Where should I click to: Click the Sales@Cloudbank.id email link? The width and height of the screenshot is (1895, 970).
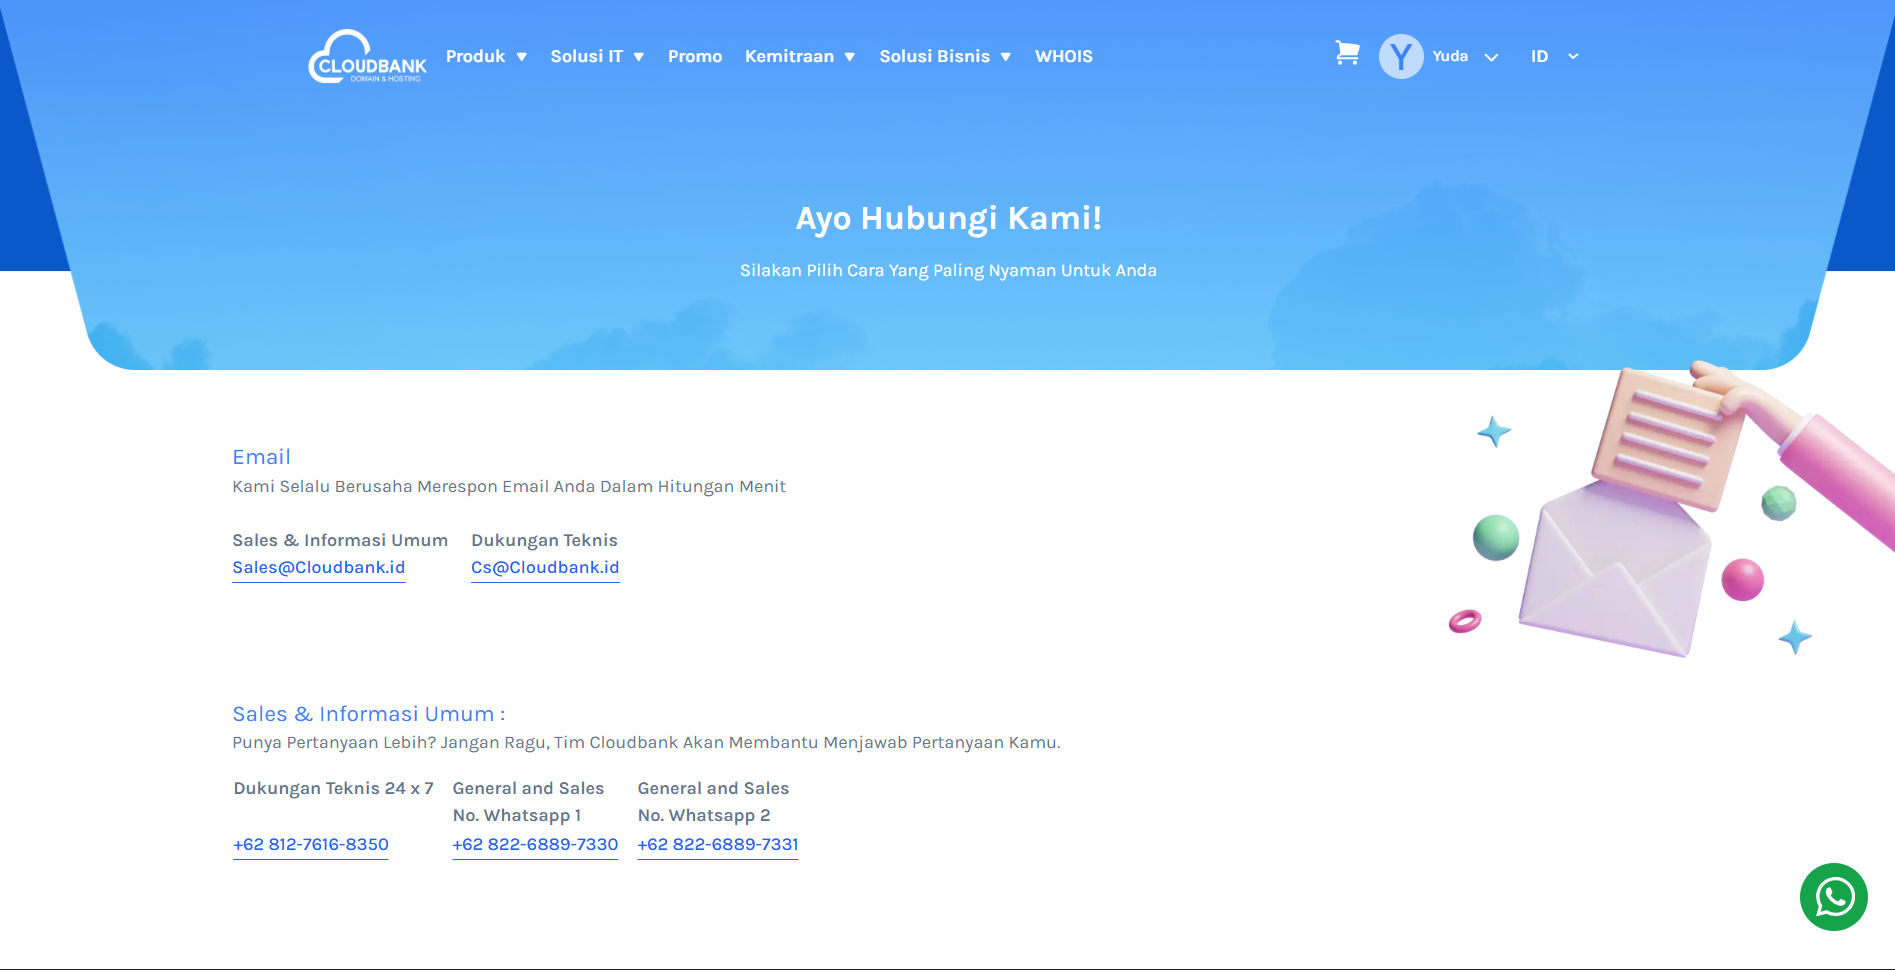(x=318, y=568)
